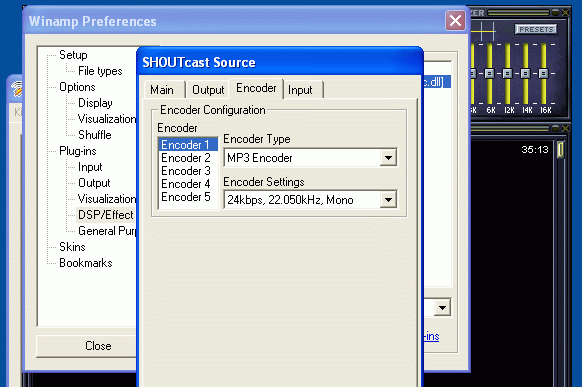Click the 16K equalizer band slider
This screenshot has height=387, width=582.
tap(543, 73)
